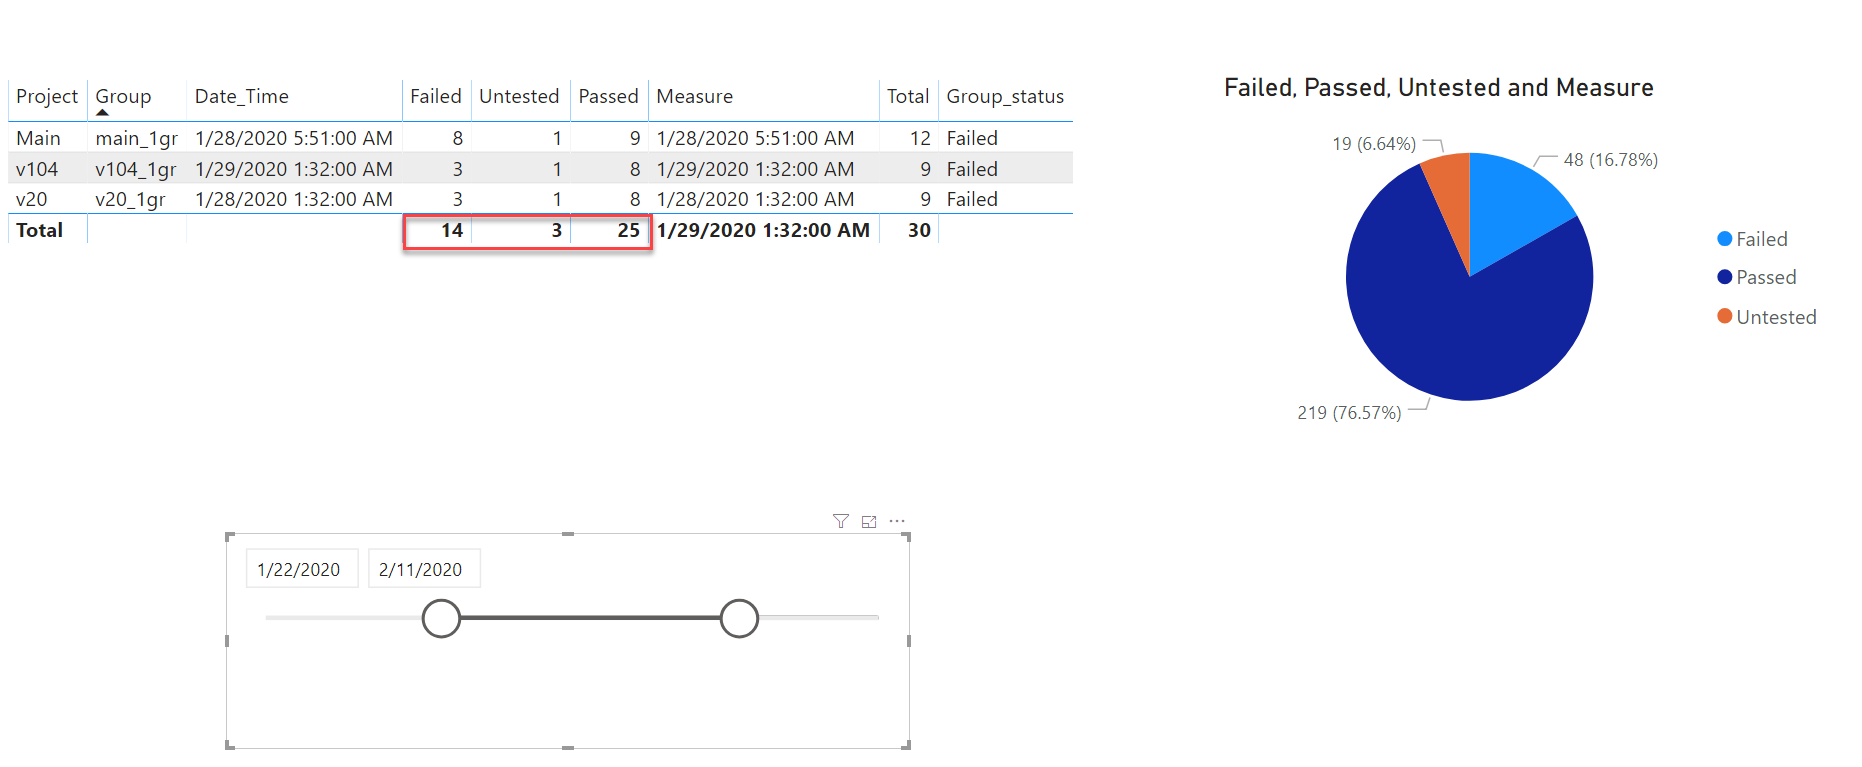
Task: Click the Total column header
Action: pos(908,96)
